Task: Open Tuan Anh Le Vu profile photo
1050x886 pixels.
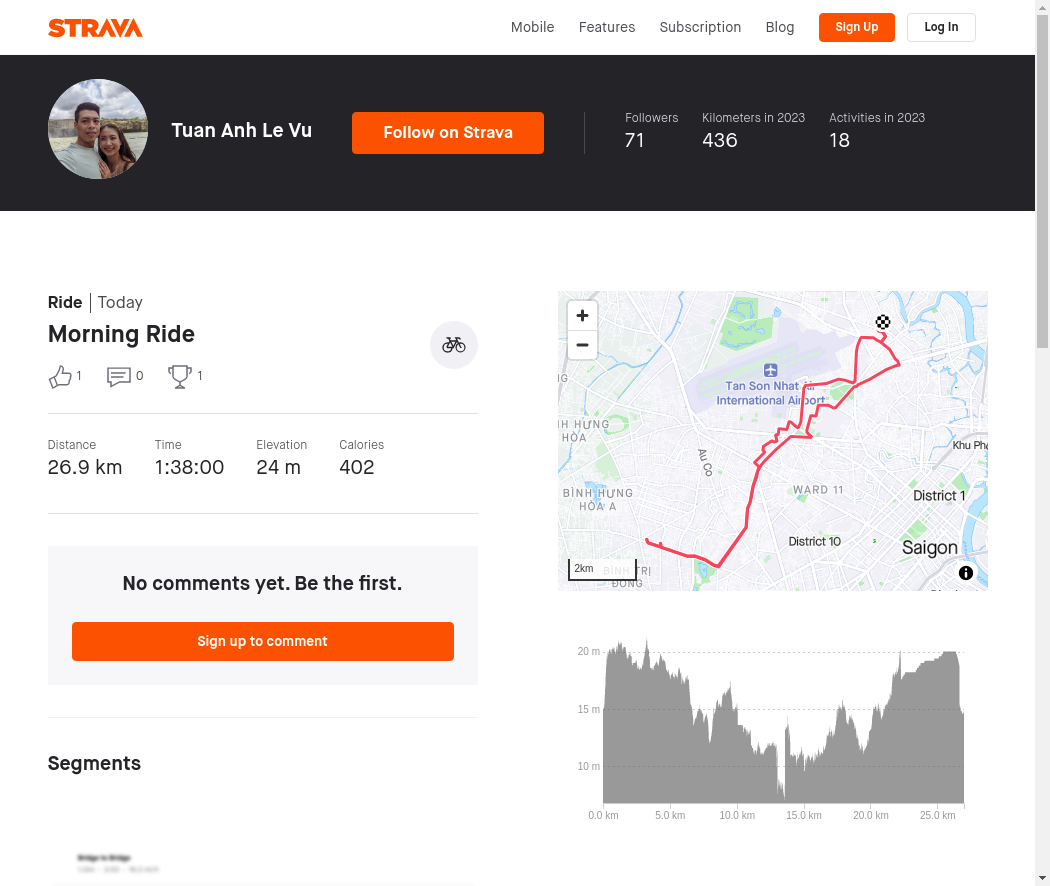Action: pos(98,129)
